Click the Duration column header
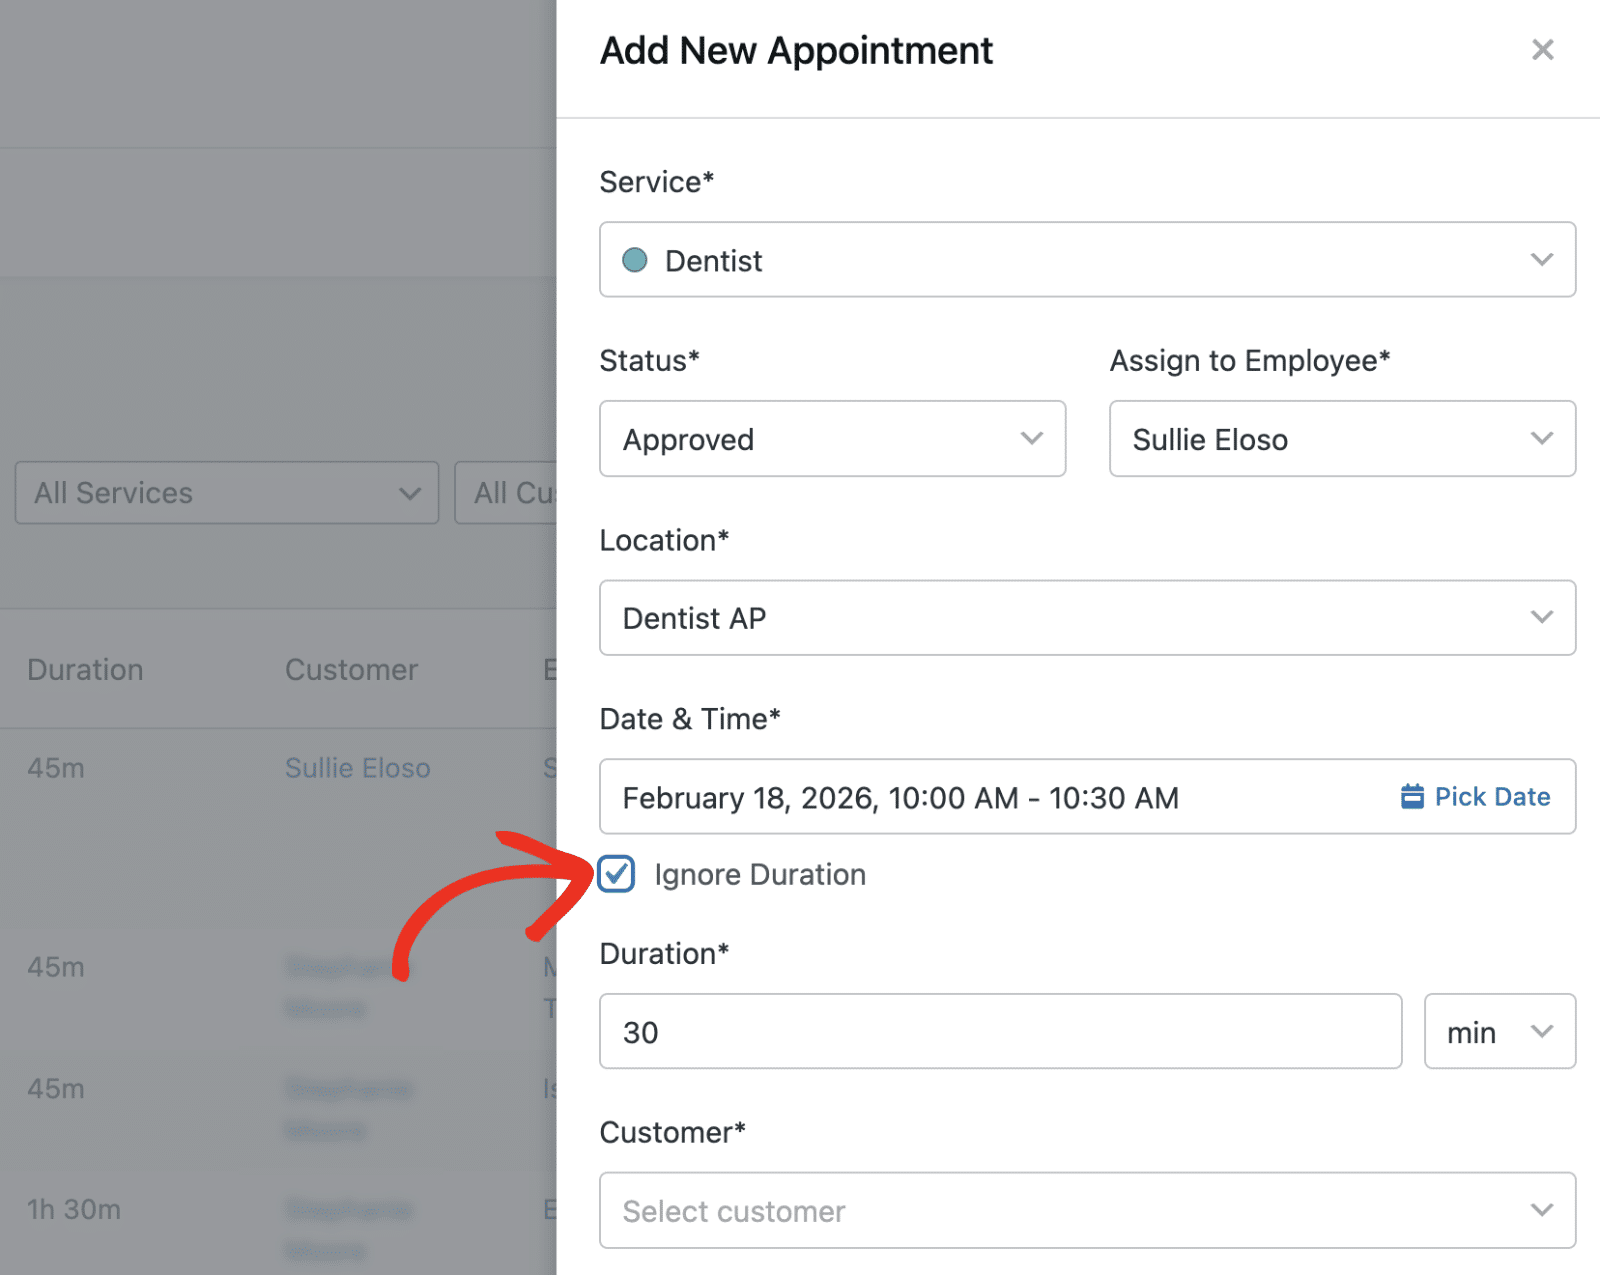 (x=85, y=670)
